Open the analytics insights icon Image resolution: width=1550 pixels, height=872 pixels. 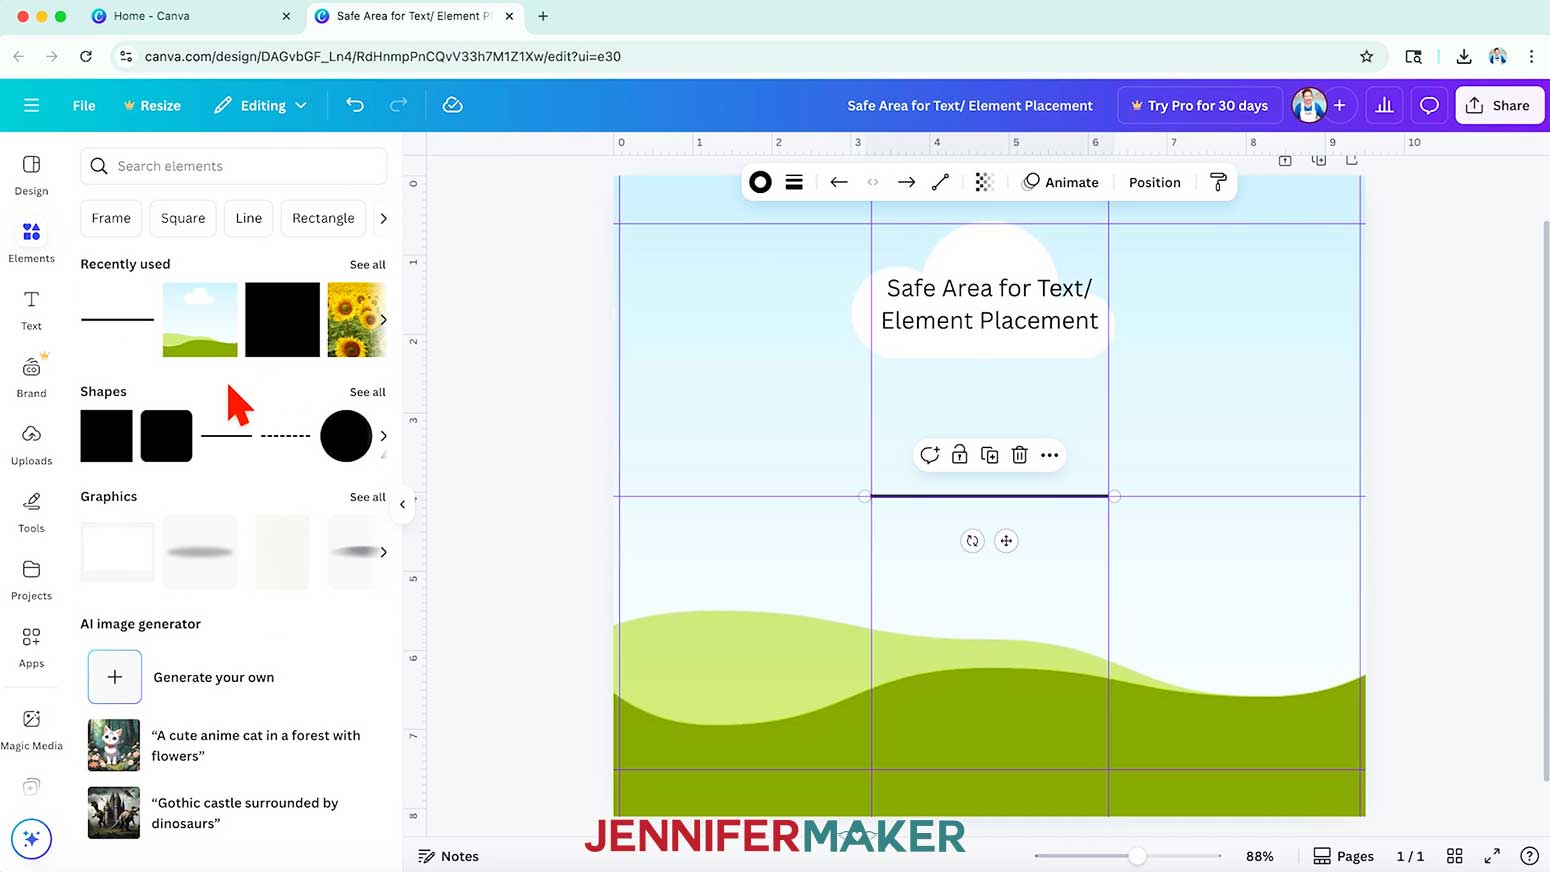click(x=1384, y=105)
